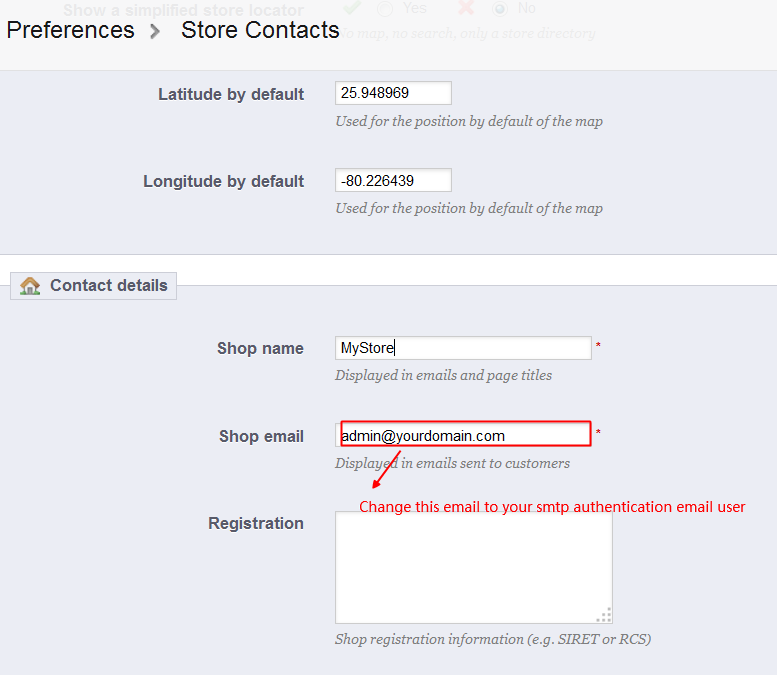Select Yes for simplified store locator
This screenshot has height=675, width=777.
coord(385,8)
